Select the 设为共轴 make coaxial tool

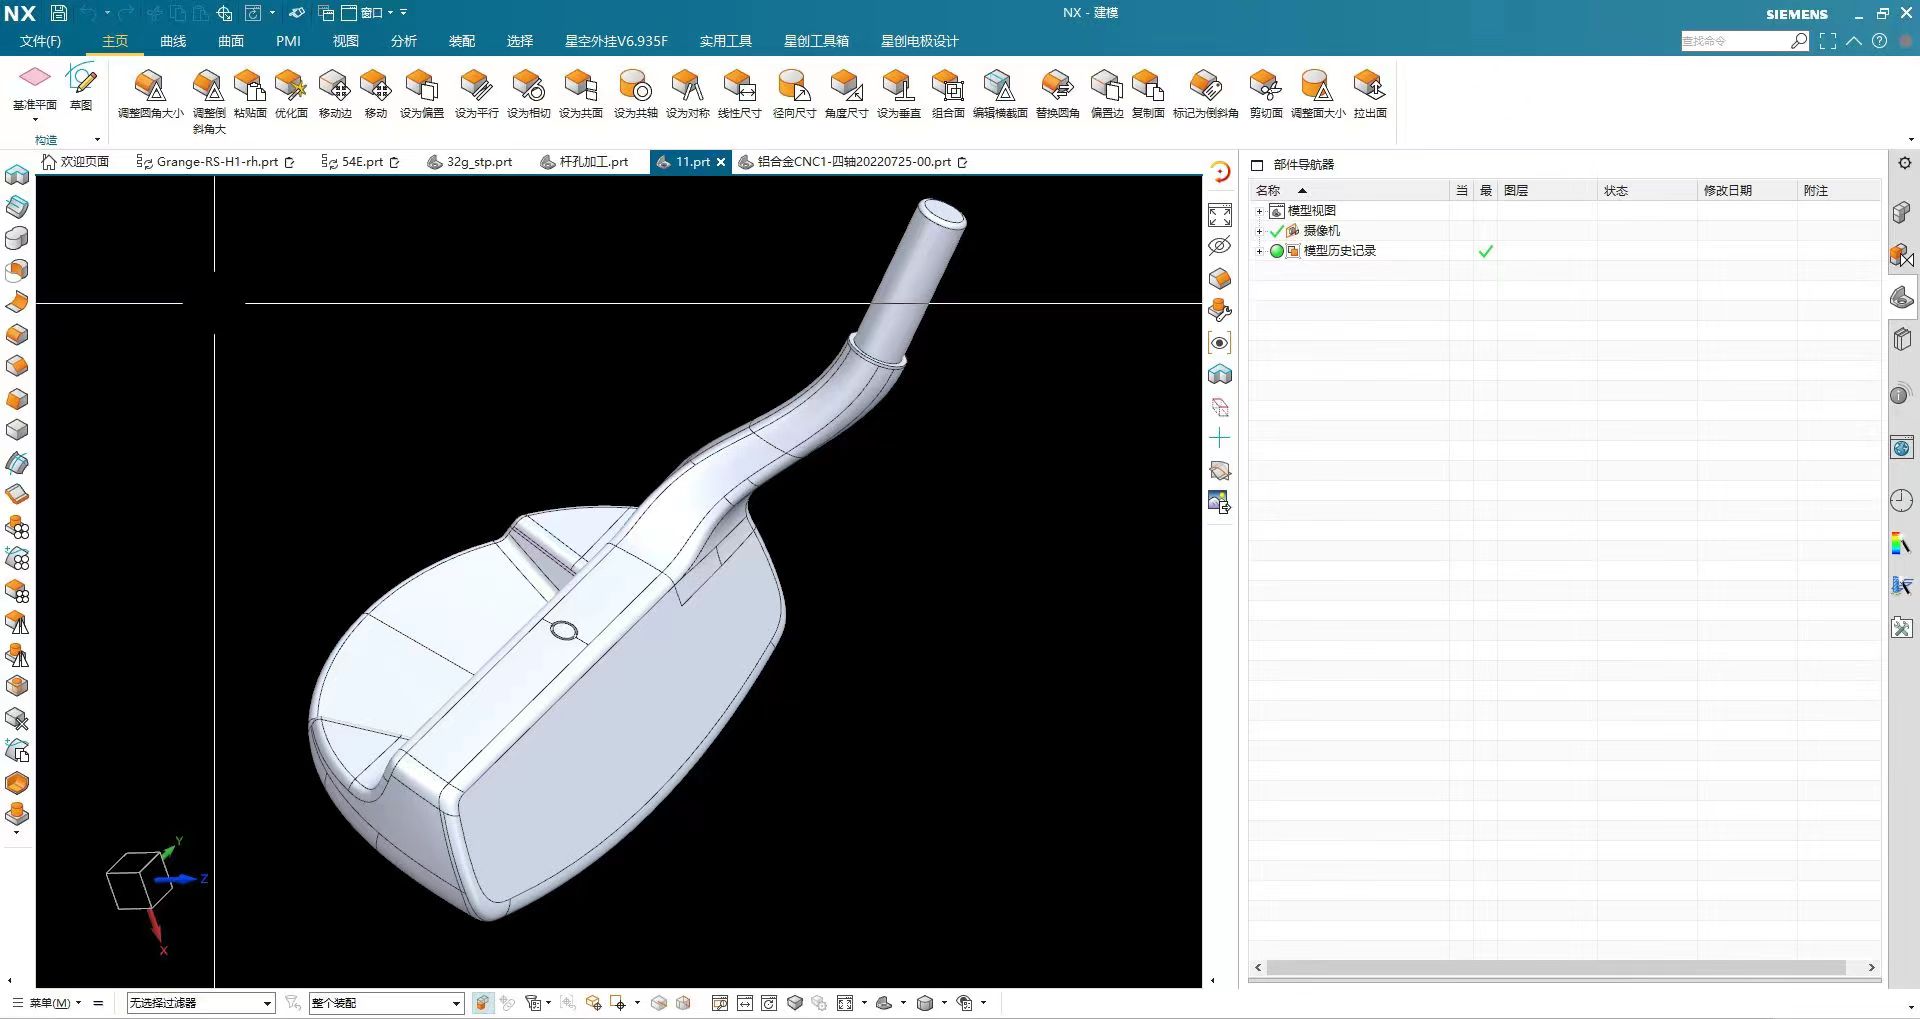pos(635,87)
